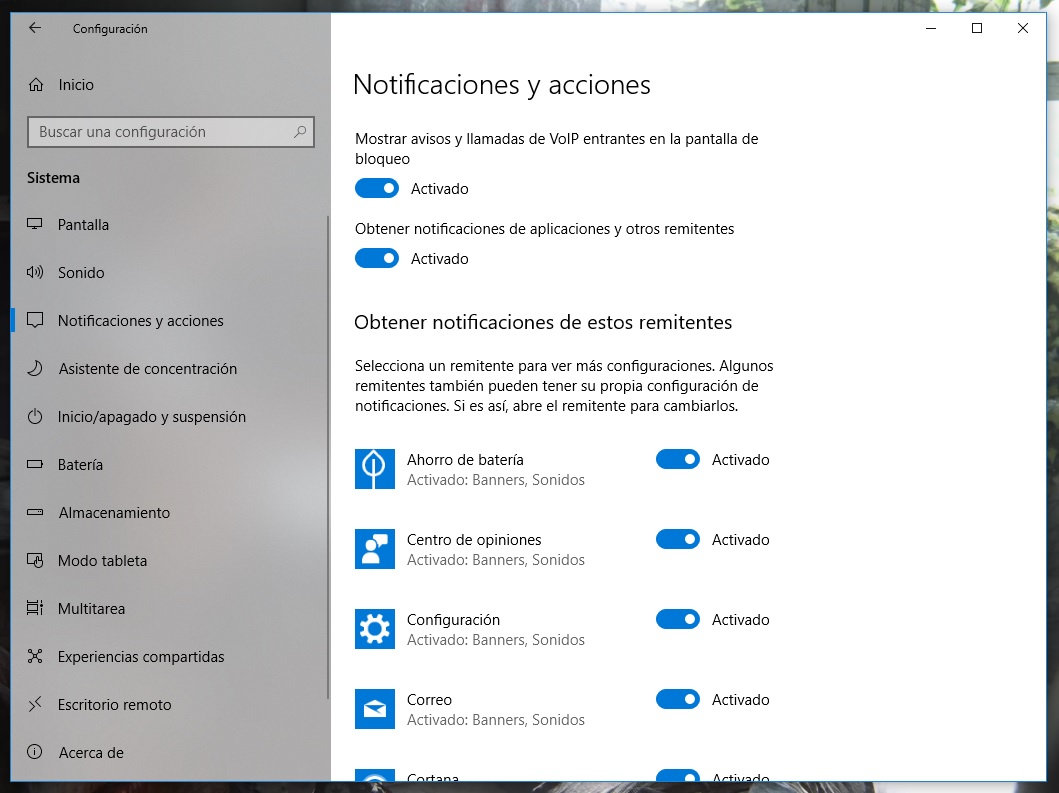Disable VoIP calls on lock screen toggle

pyautogui.click(x=377, y=189)
